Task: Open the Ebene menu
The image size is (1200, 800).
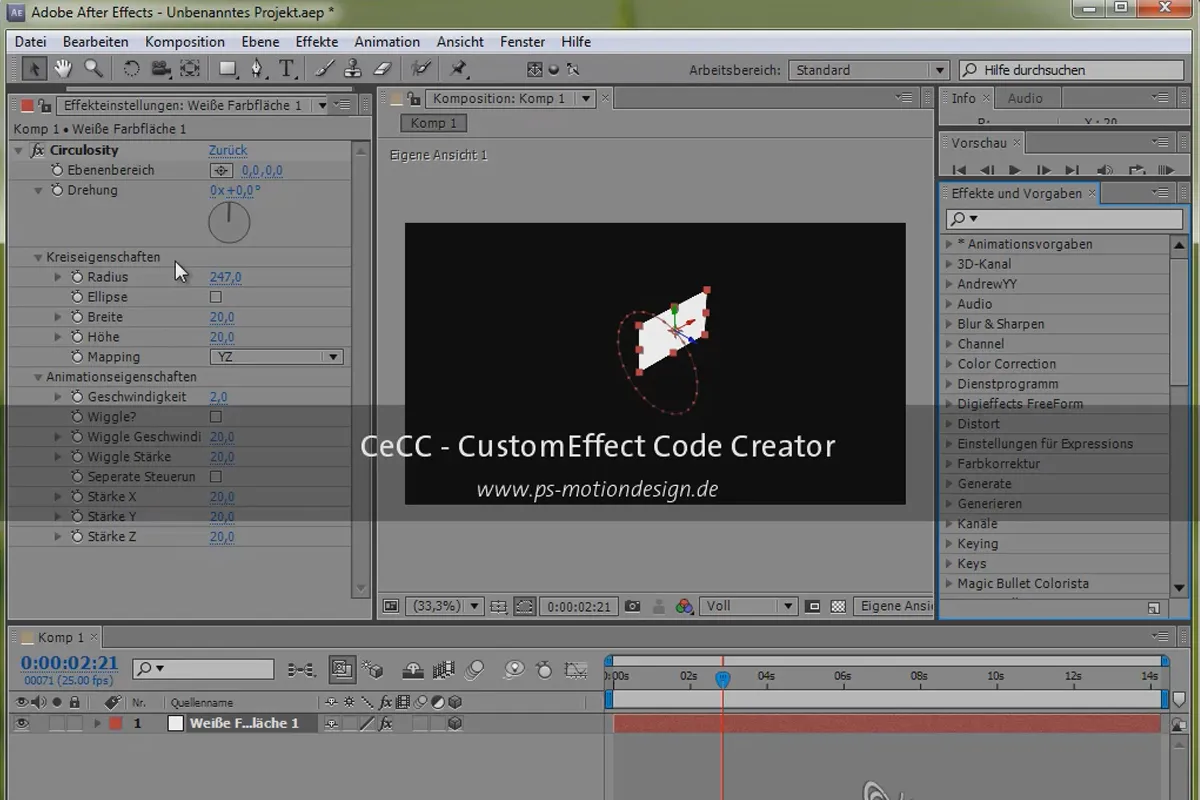Action: click(260, 42)
